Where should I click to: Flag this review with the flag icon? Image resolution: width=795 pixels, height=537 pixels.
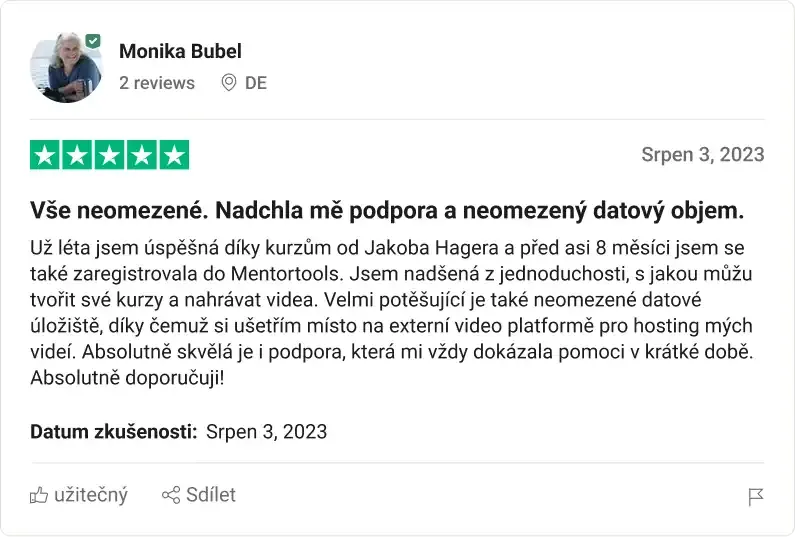click(756, 497)
